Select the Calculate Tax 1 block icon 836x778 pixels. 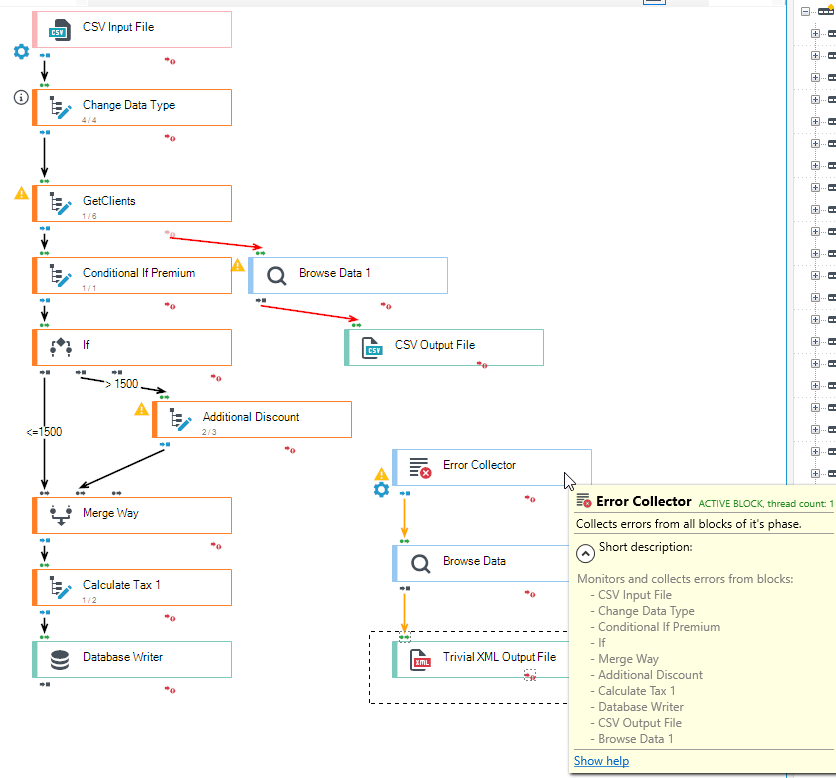click(x=60, y=588)
